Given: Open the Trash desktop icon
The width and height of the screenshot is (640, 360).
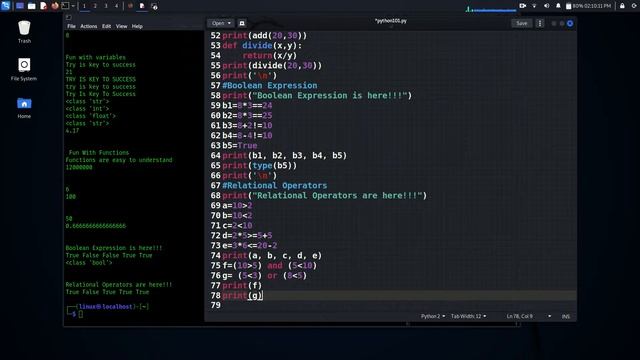Looking at the screenshot, I should pos(24,32).
